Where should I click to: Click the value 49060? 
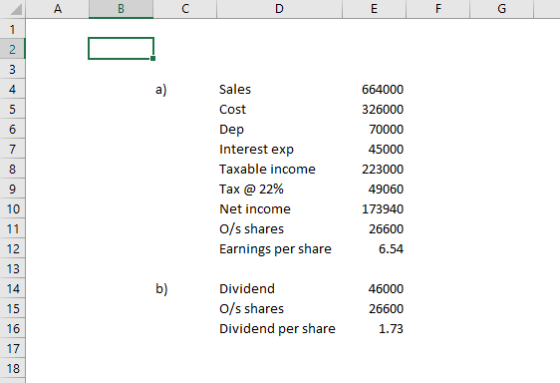(x=386, y=189)
